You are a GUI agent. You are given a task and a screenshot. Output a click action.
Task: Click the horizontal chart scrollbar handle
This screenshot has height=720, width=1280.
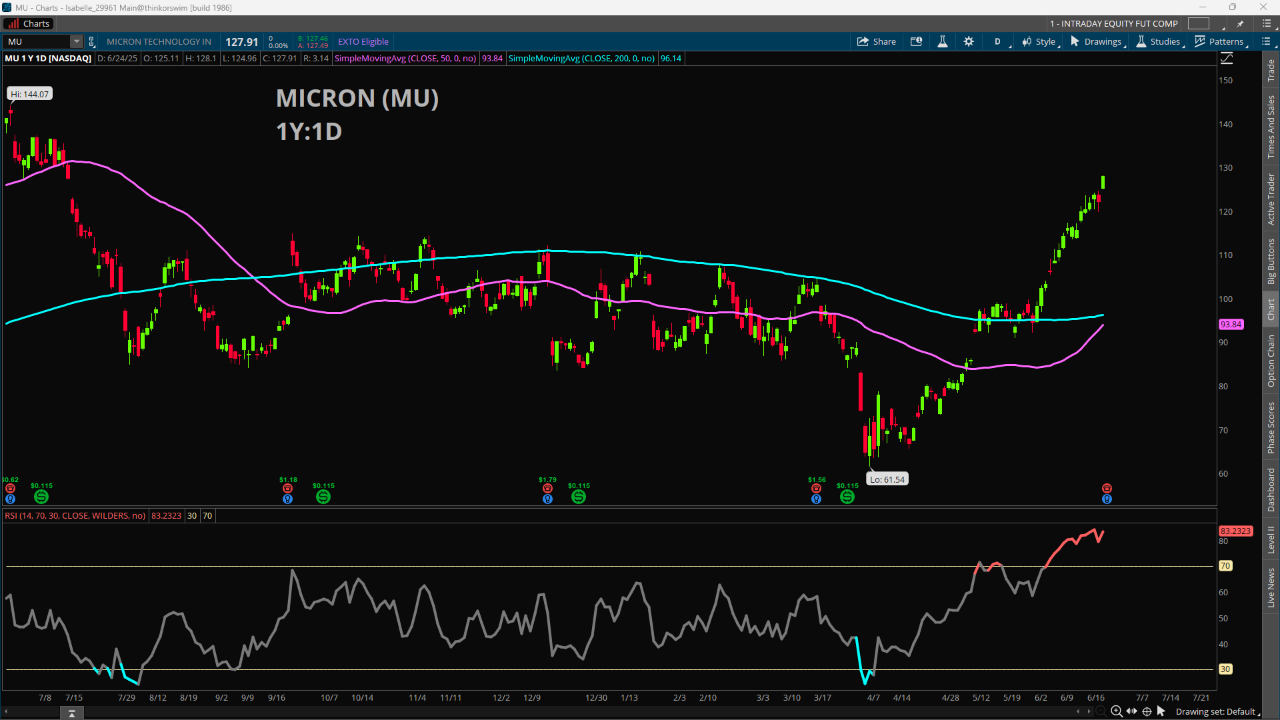pos(71,712)
